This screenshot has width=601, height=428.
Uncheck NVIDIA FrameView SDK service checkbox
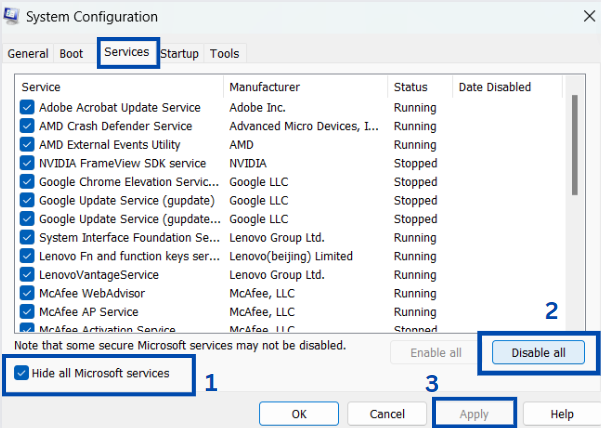pos(27,164)
